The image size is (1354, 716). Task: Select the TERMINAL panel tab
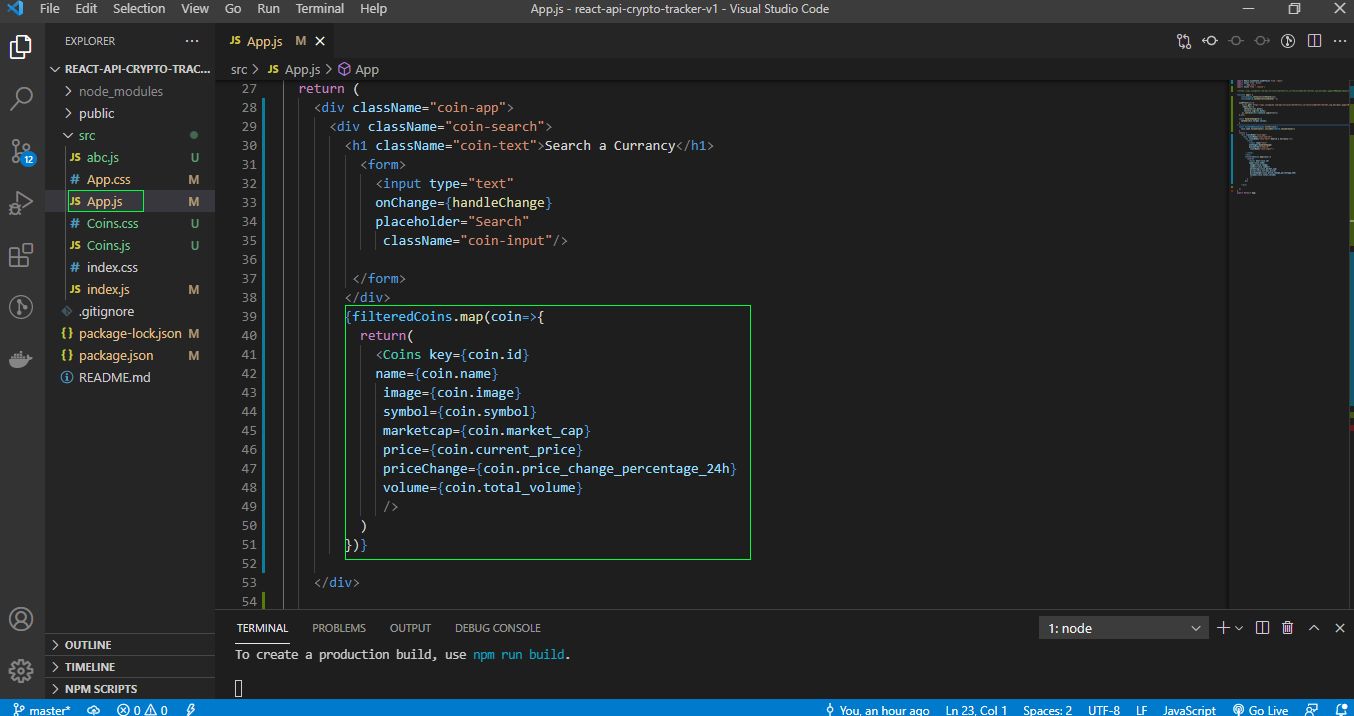[262, 628]
